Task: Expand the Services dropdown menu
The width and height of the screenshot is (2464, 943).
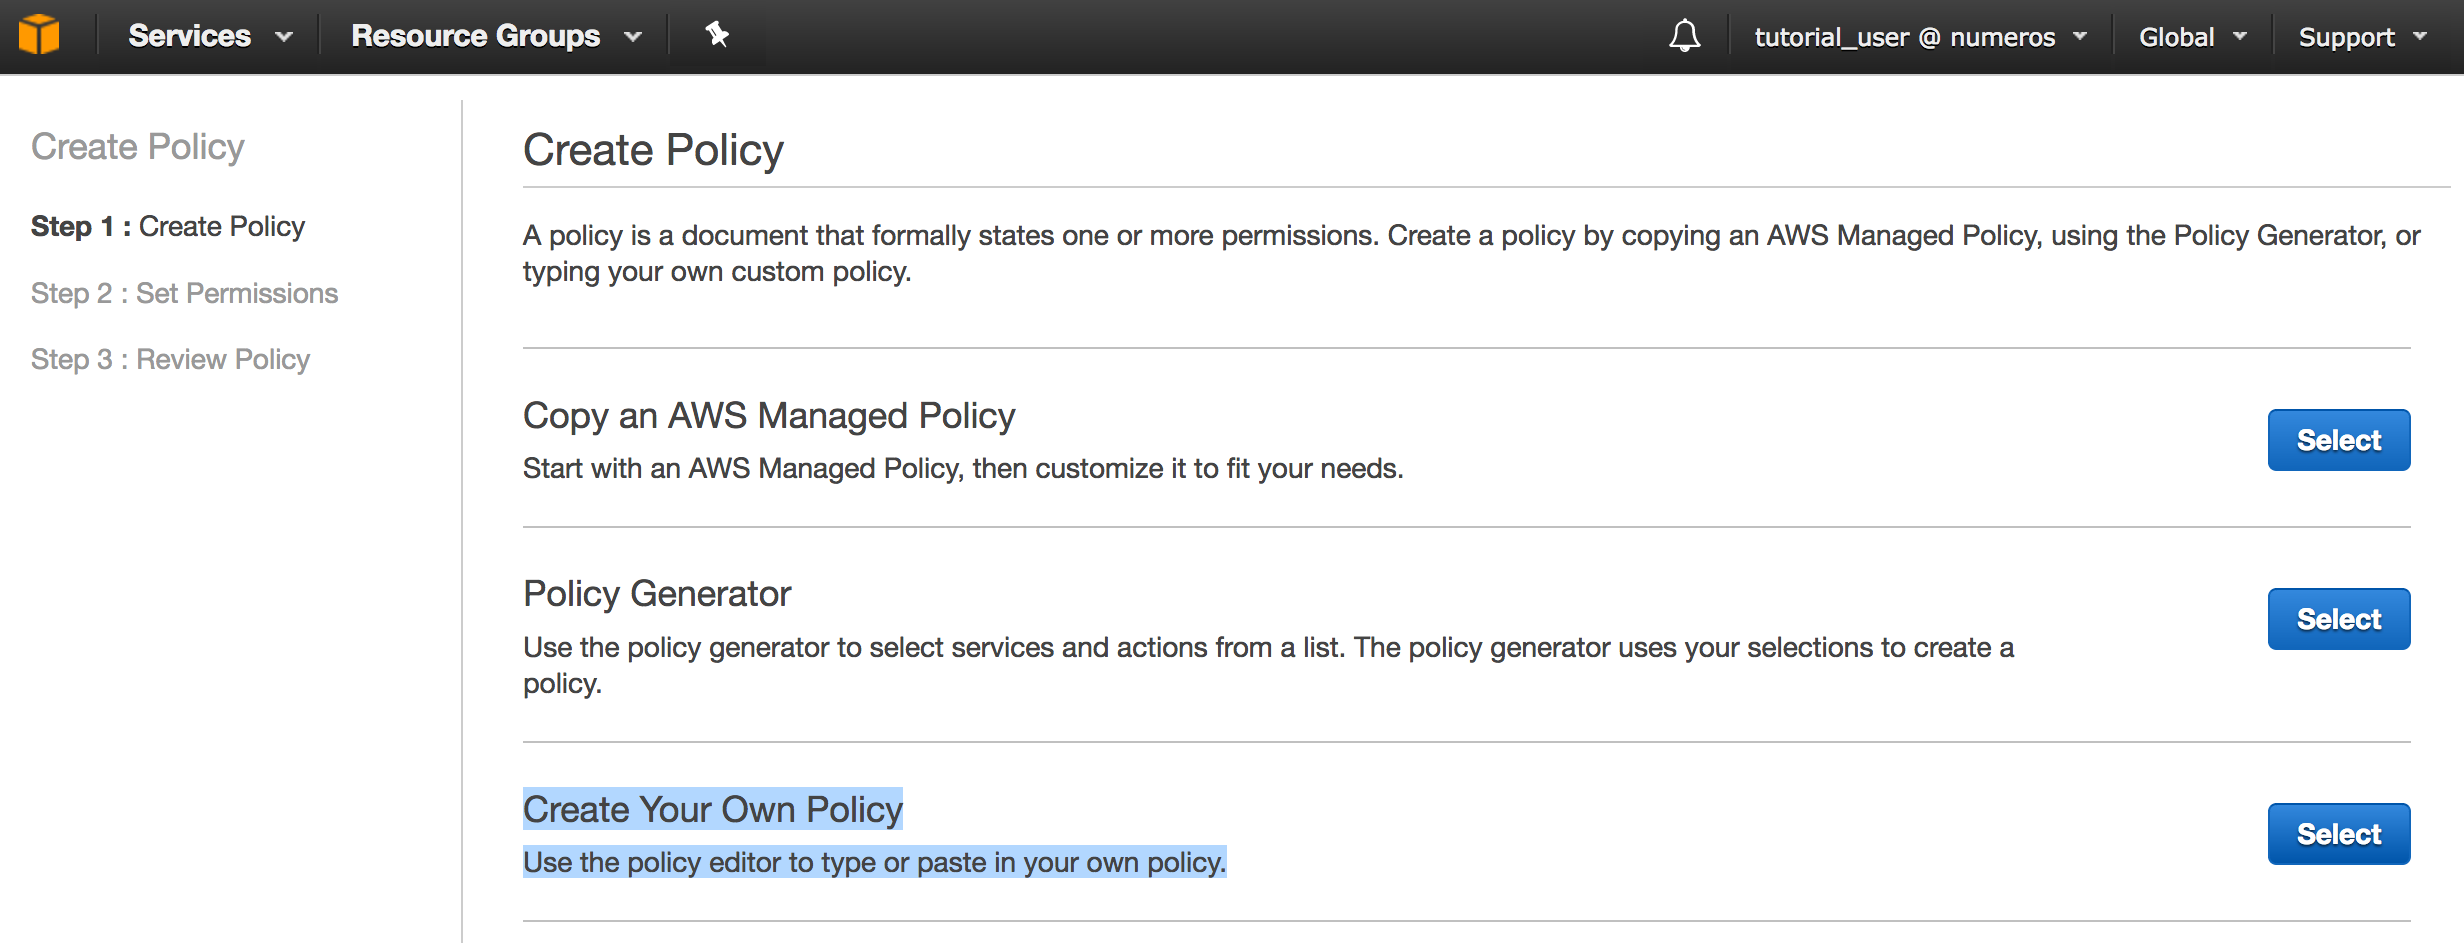Action: (x=209, y=36)
